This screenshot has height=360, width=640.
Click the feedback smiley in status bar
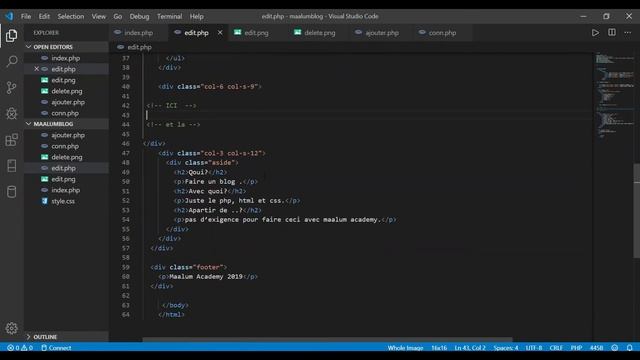[615, 348]
